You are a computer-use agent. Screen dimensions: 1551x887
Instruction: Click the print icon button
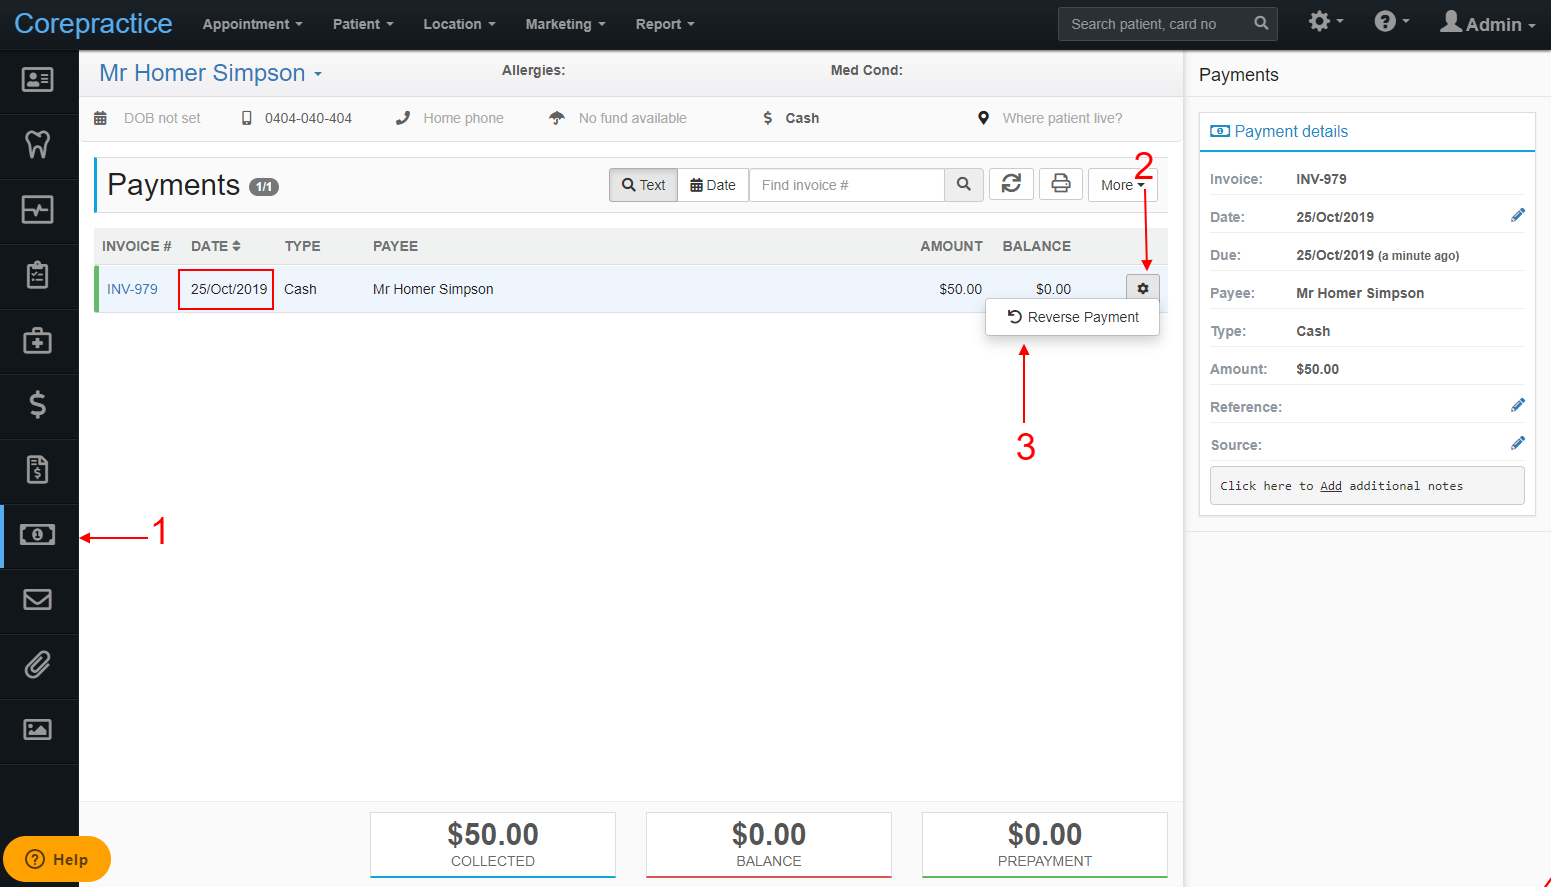(1061, 184)
